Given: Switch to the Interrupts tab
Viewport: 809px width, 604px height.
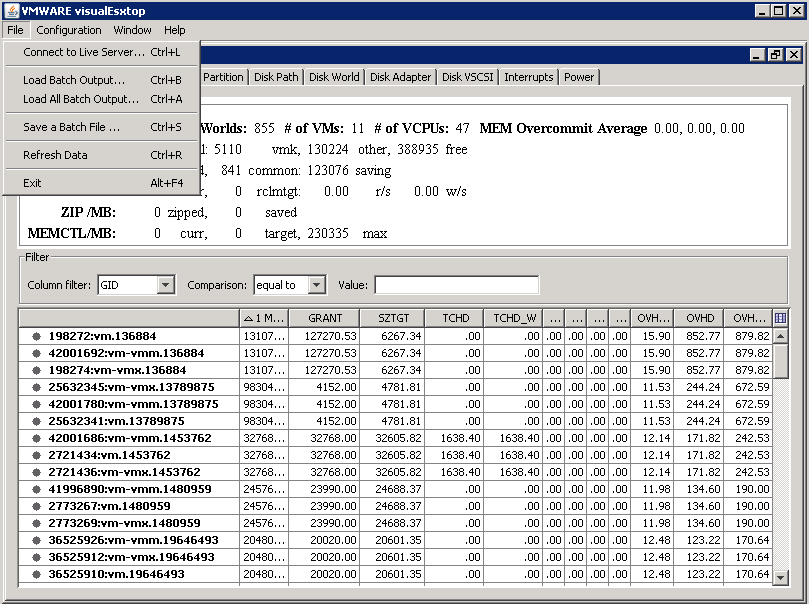Looking at the screenshot, I should [528, 77].
